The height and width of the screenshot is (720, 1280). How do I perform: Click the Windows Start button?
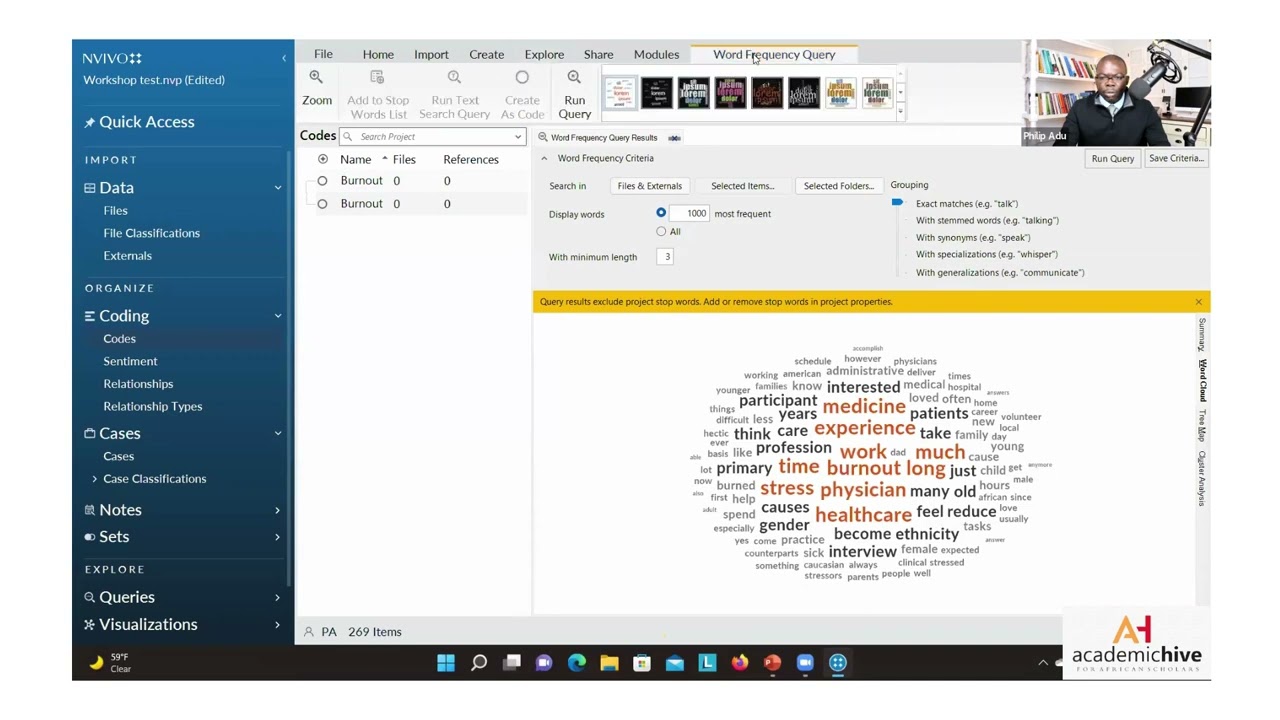[x=446, y=662]
